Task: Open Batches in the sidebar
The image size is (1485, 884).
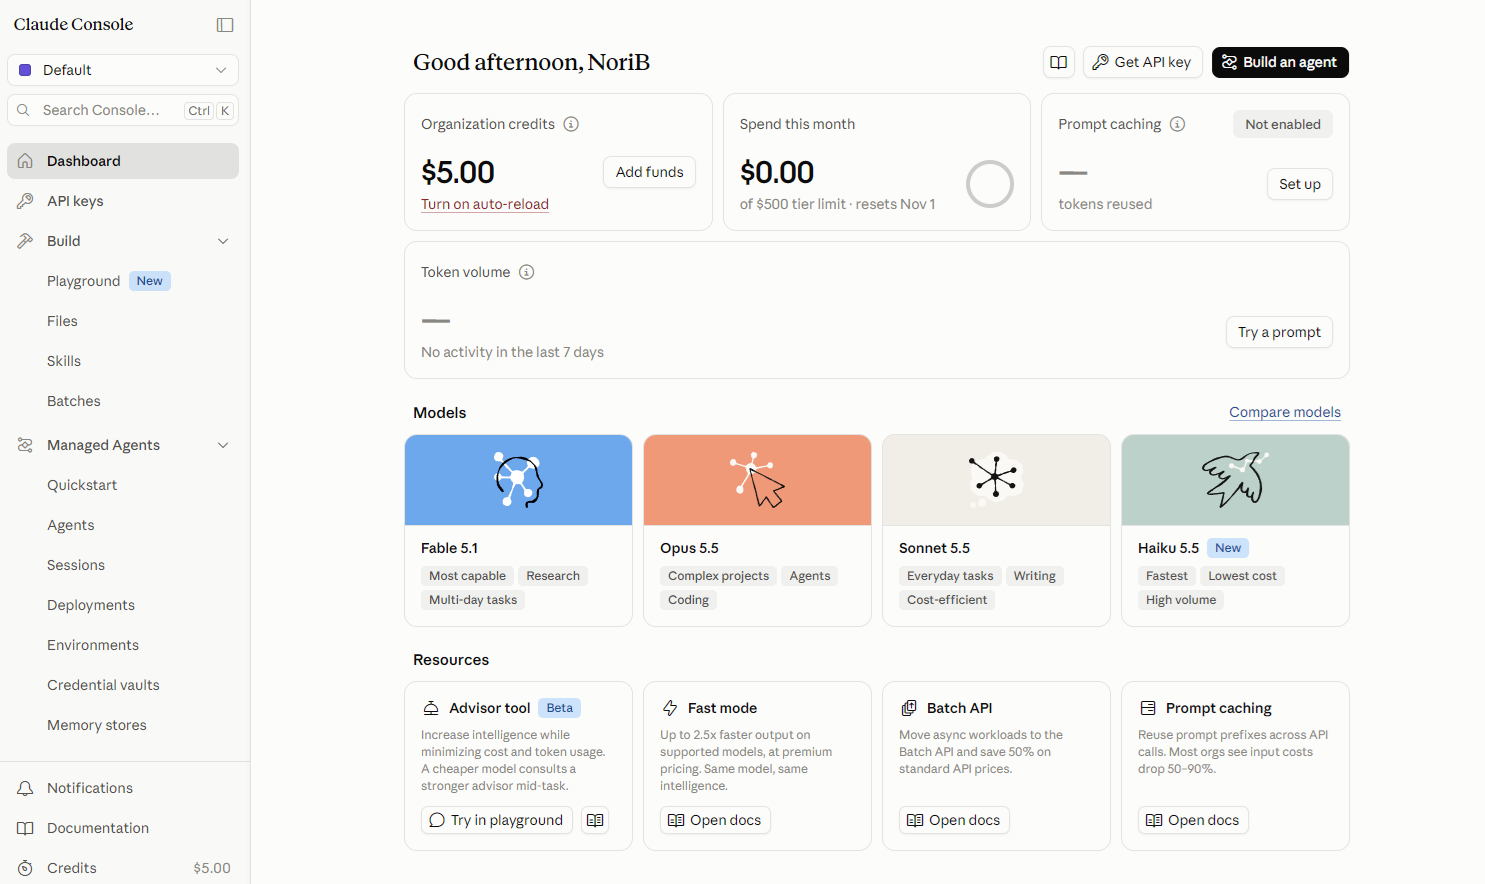Action: click(74, 401)
